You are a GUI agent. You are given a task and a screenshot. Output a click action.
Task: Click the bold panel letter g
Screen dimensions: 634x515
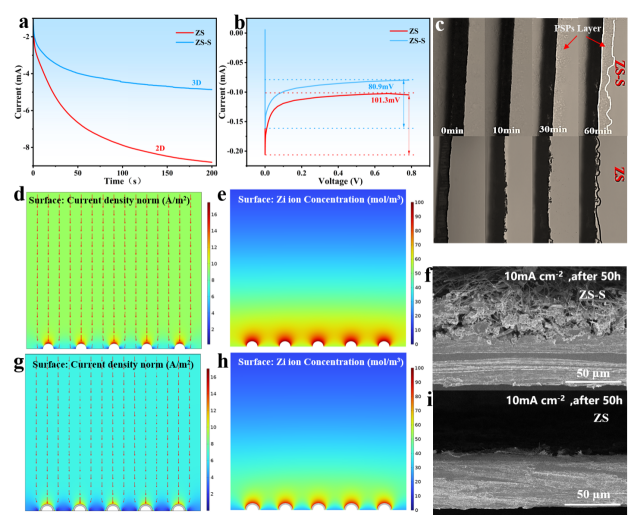[x=10, y=360]
